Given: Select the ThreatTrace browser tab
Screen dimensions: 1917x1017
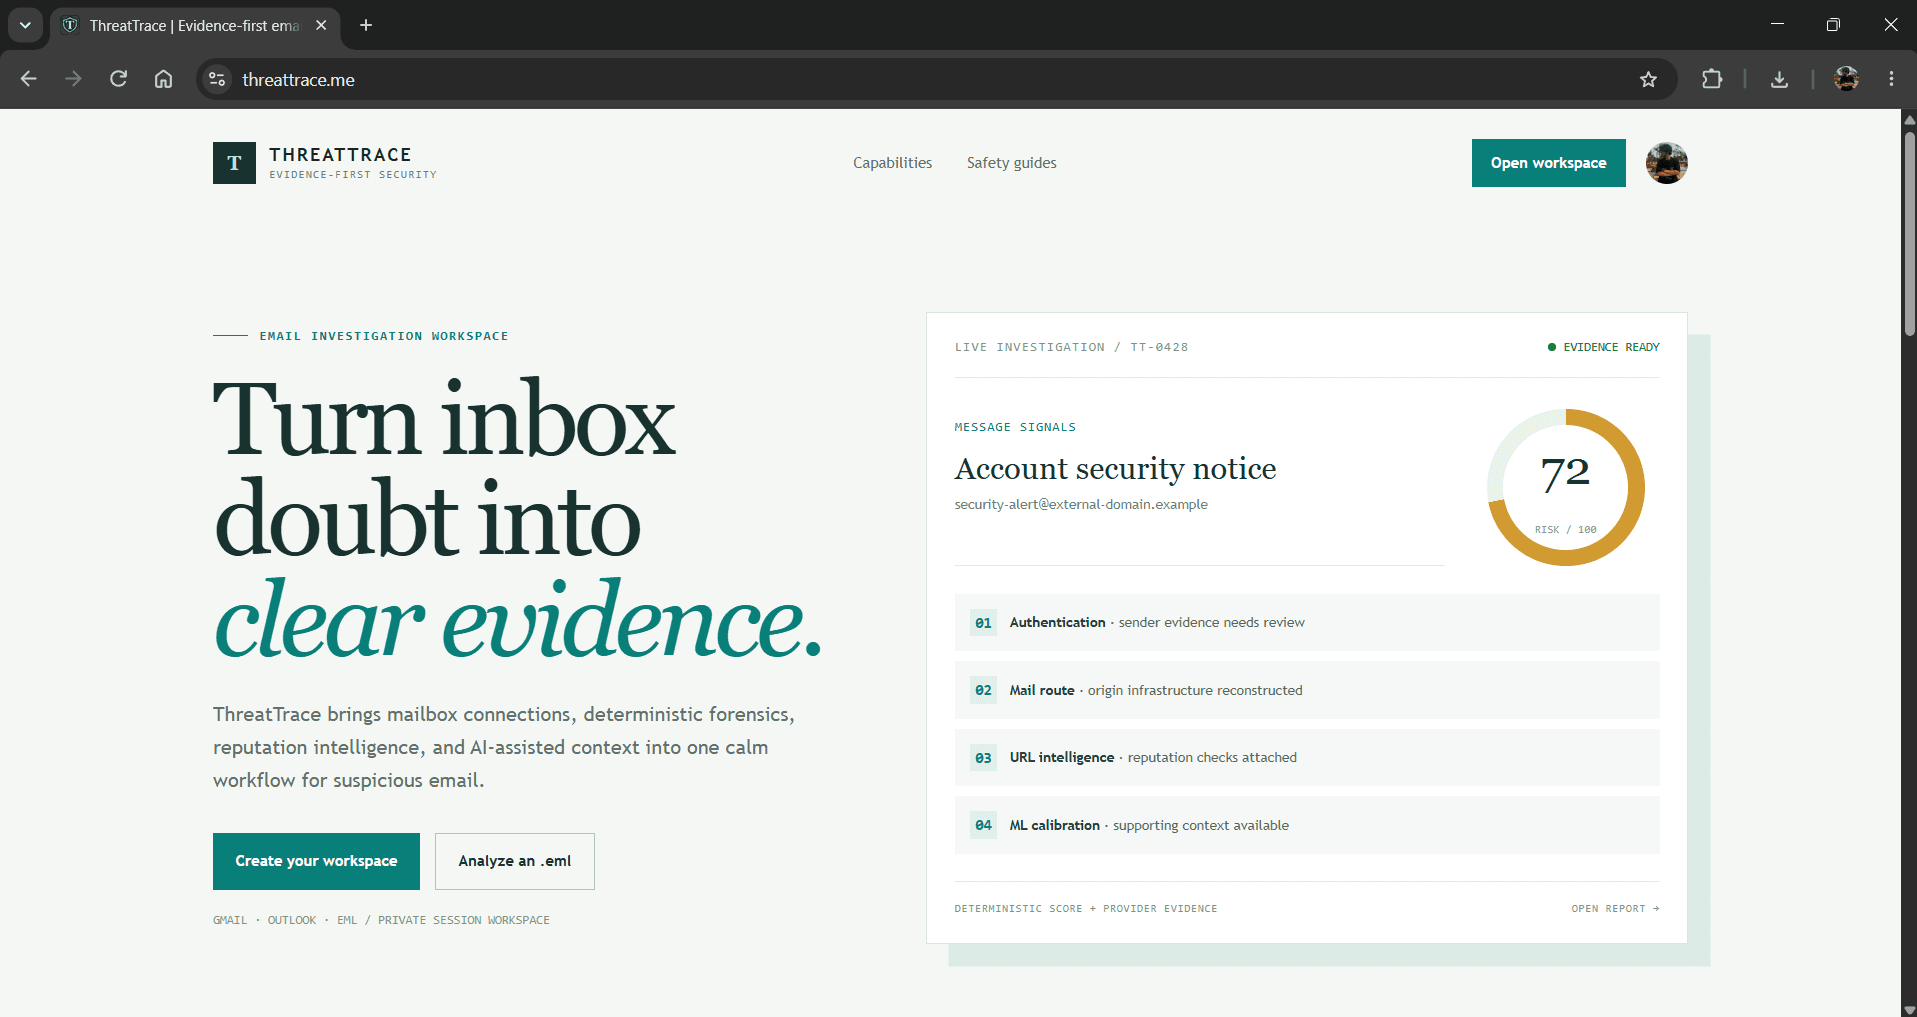Looking at the screenshot, I should pyautogui.click(x=195, y=26).
